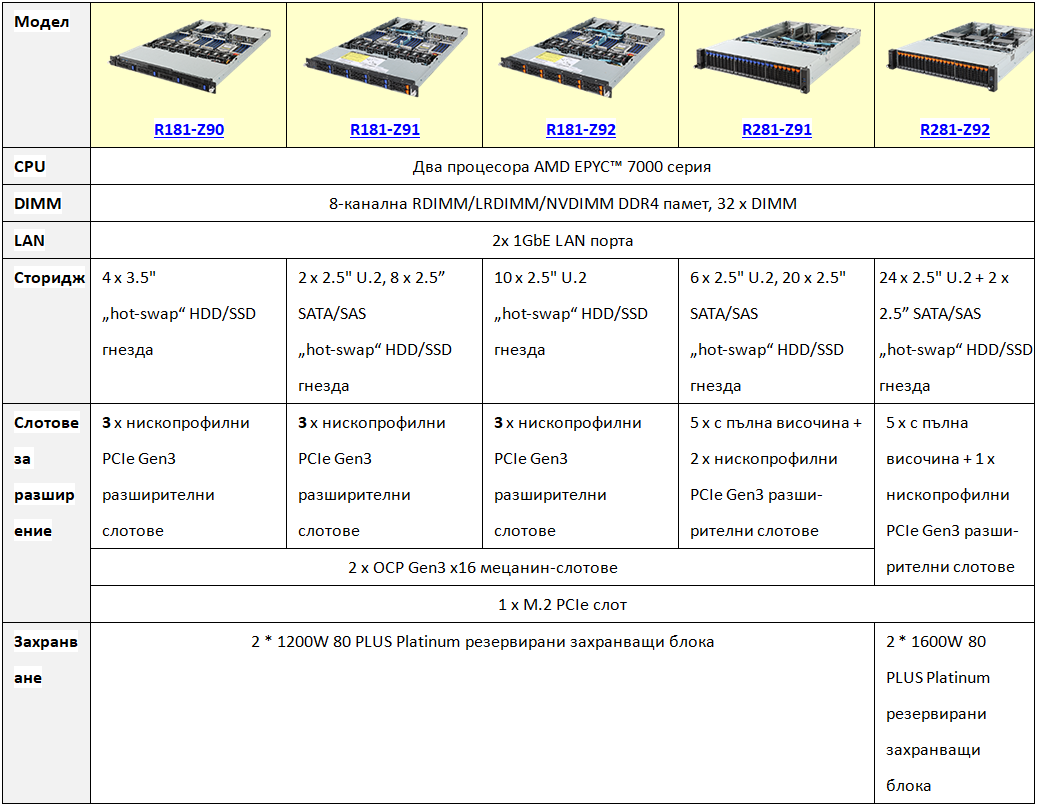Select the 'Модел' row header
1037x806 pixels.
[46, 75]
